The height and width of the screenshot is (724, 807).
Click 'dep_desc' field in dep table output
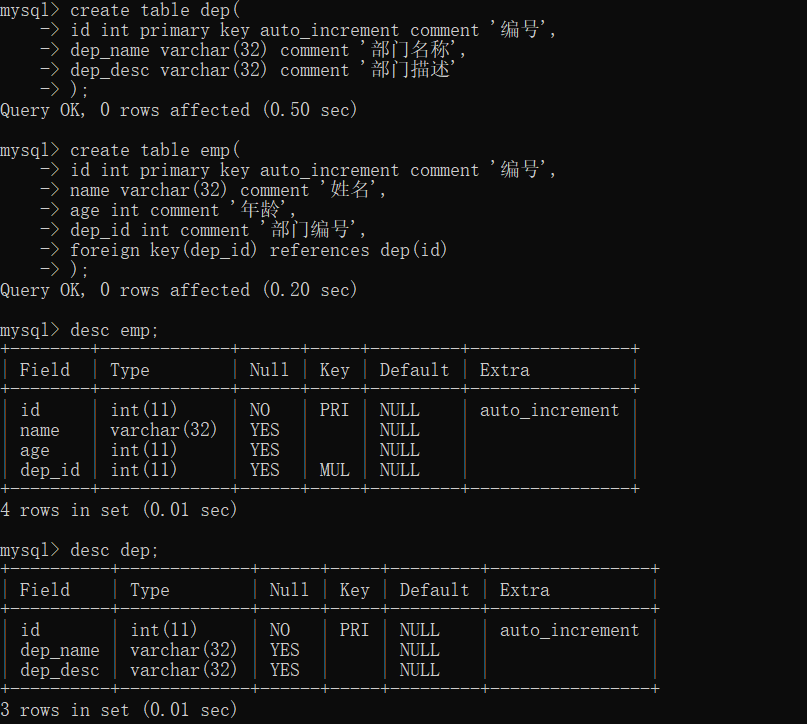click(x=59, y=670)
